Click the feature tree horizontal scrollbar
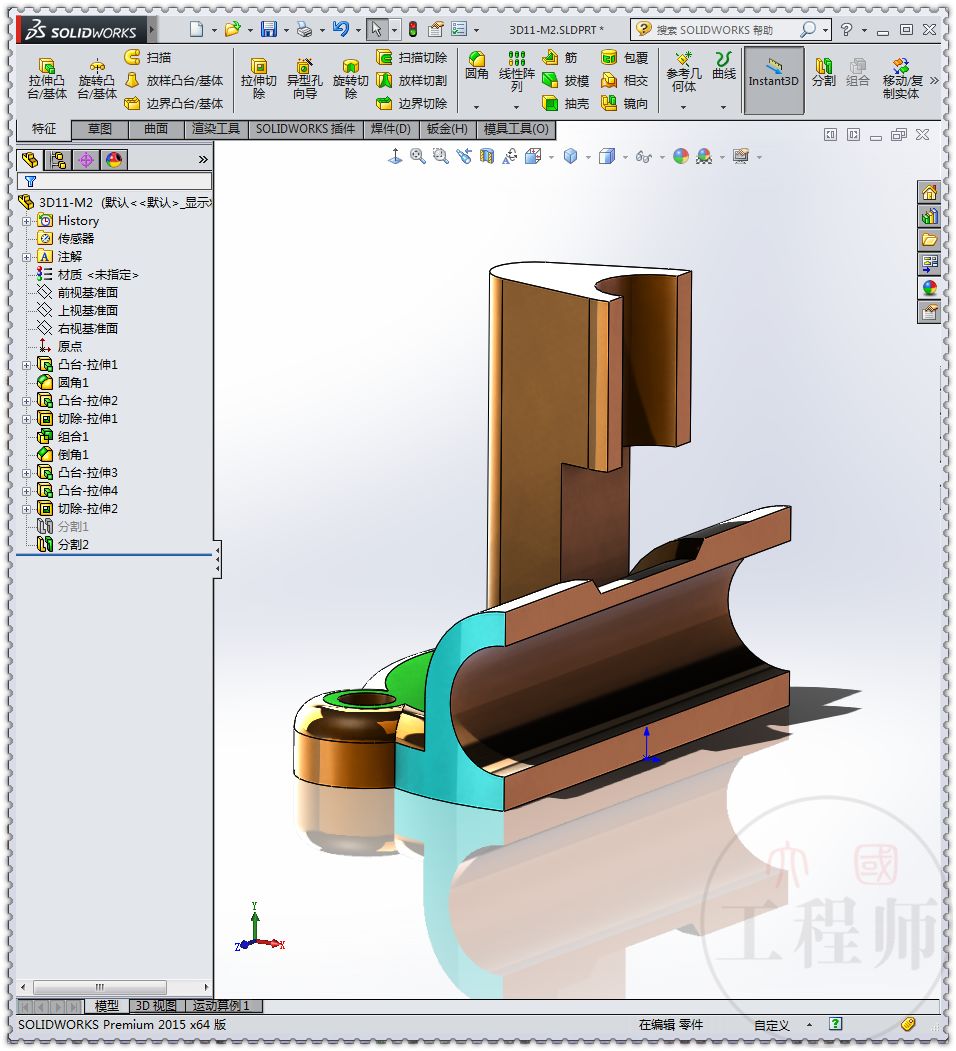Viewport: 956px width, 1051px height. [x=99, y=987]
